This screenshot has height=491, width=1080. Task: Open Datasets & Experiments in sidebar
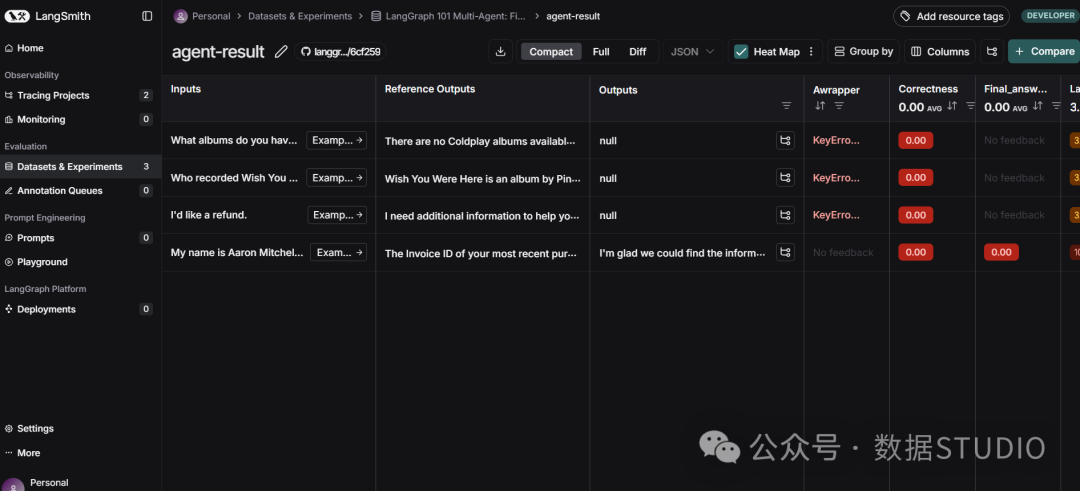click(81, 167)
